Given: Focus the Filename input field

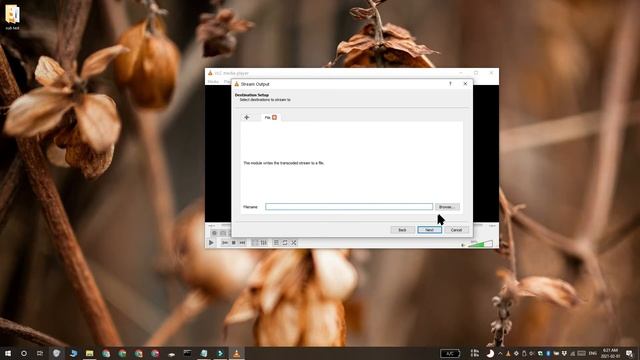Looking at the screenshot, I should [x=349, y=207].
